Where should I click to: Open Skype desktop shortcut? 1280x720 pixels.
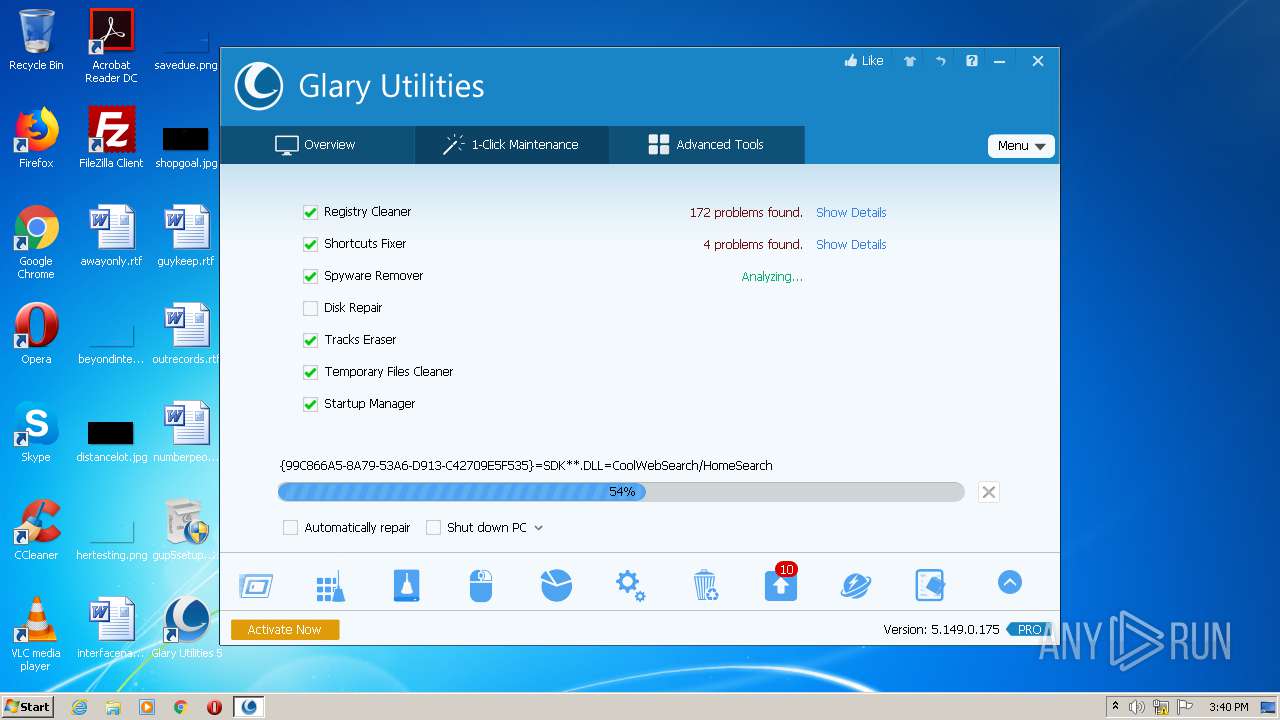[x=36, y=432]
